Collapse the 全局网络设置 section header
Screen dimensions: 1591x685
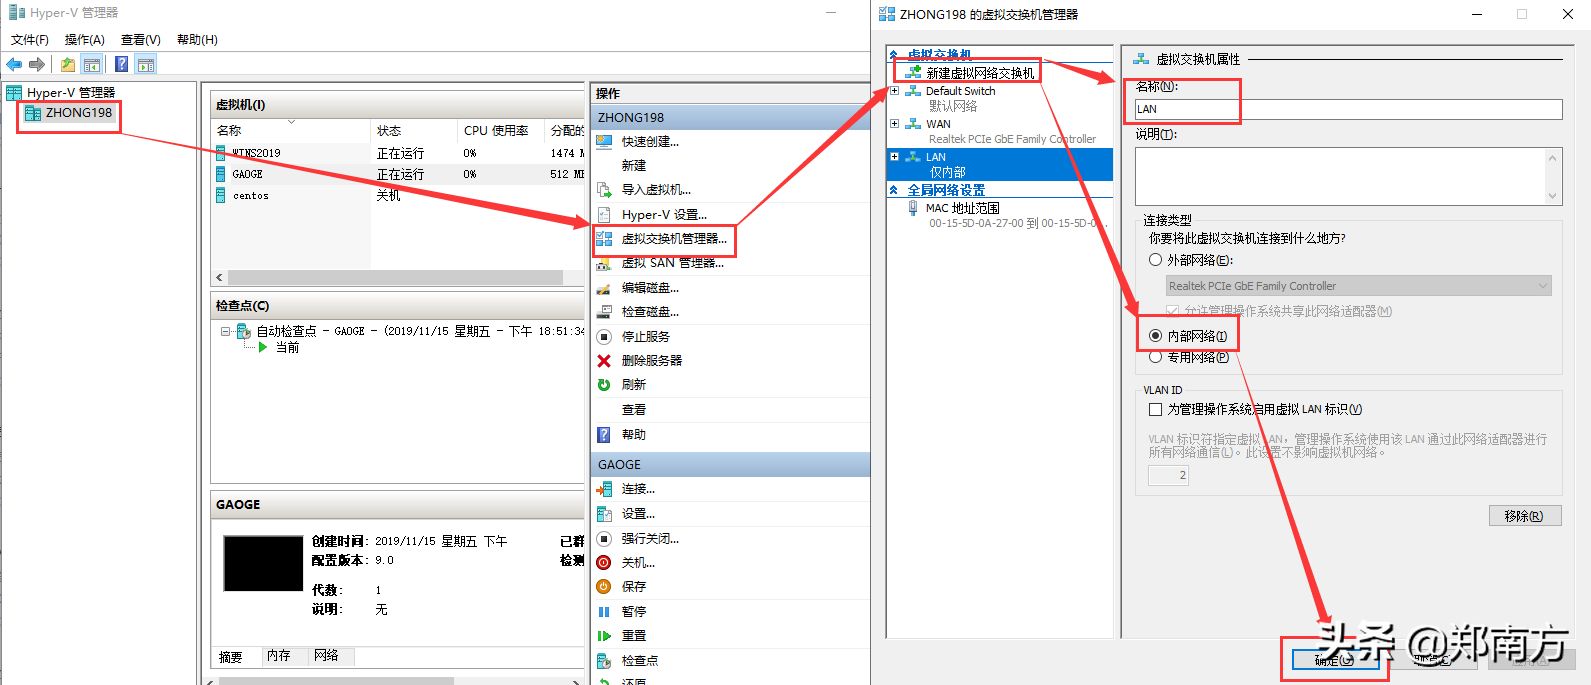point(894,190)
